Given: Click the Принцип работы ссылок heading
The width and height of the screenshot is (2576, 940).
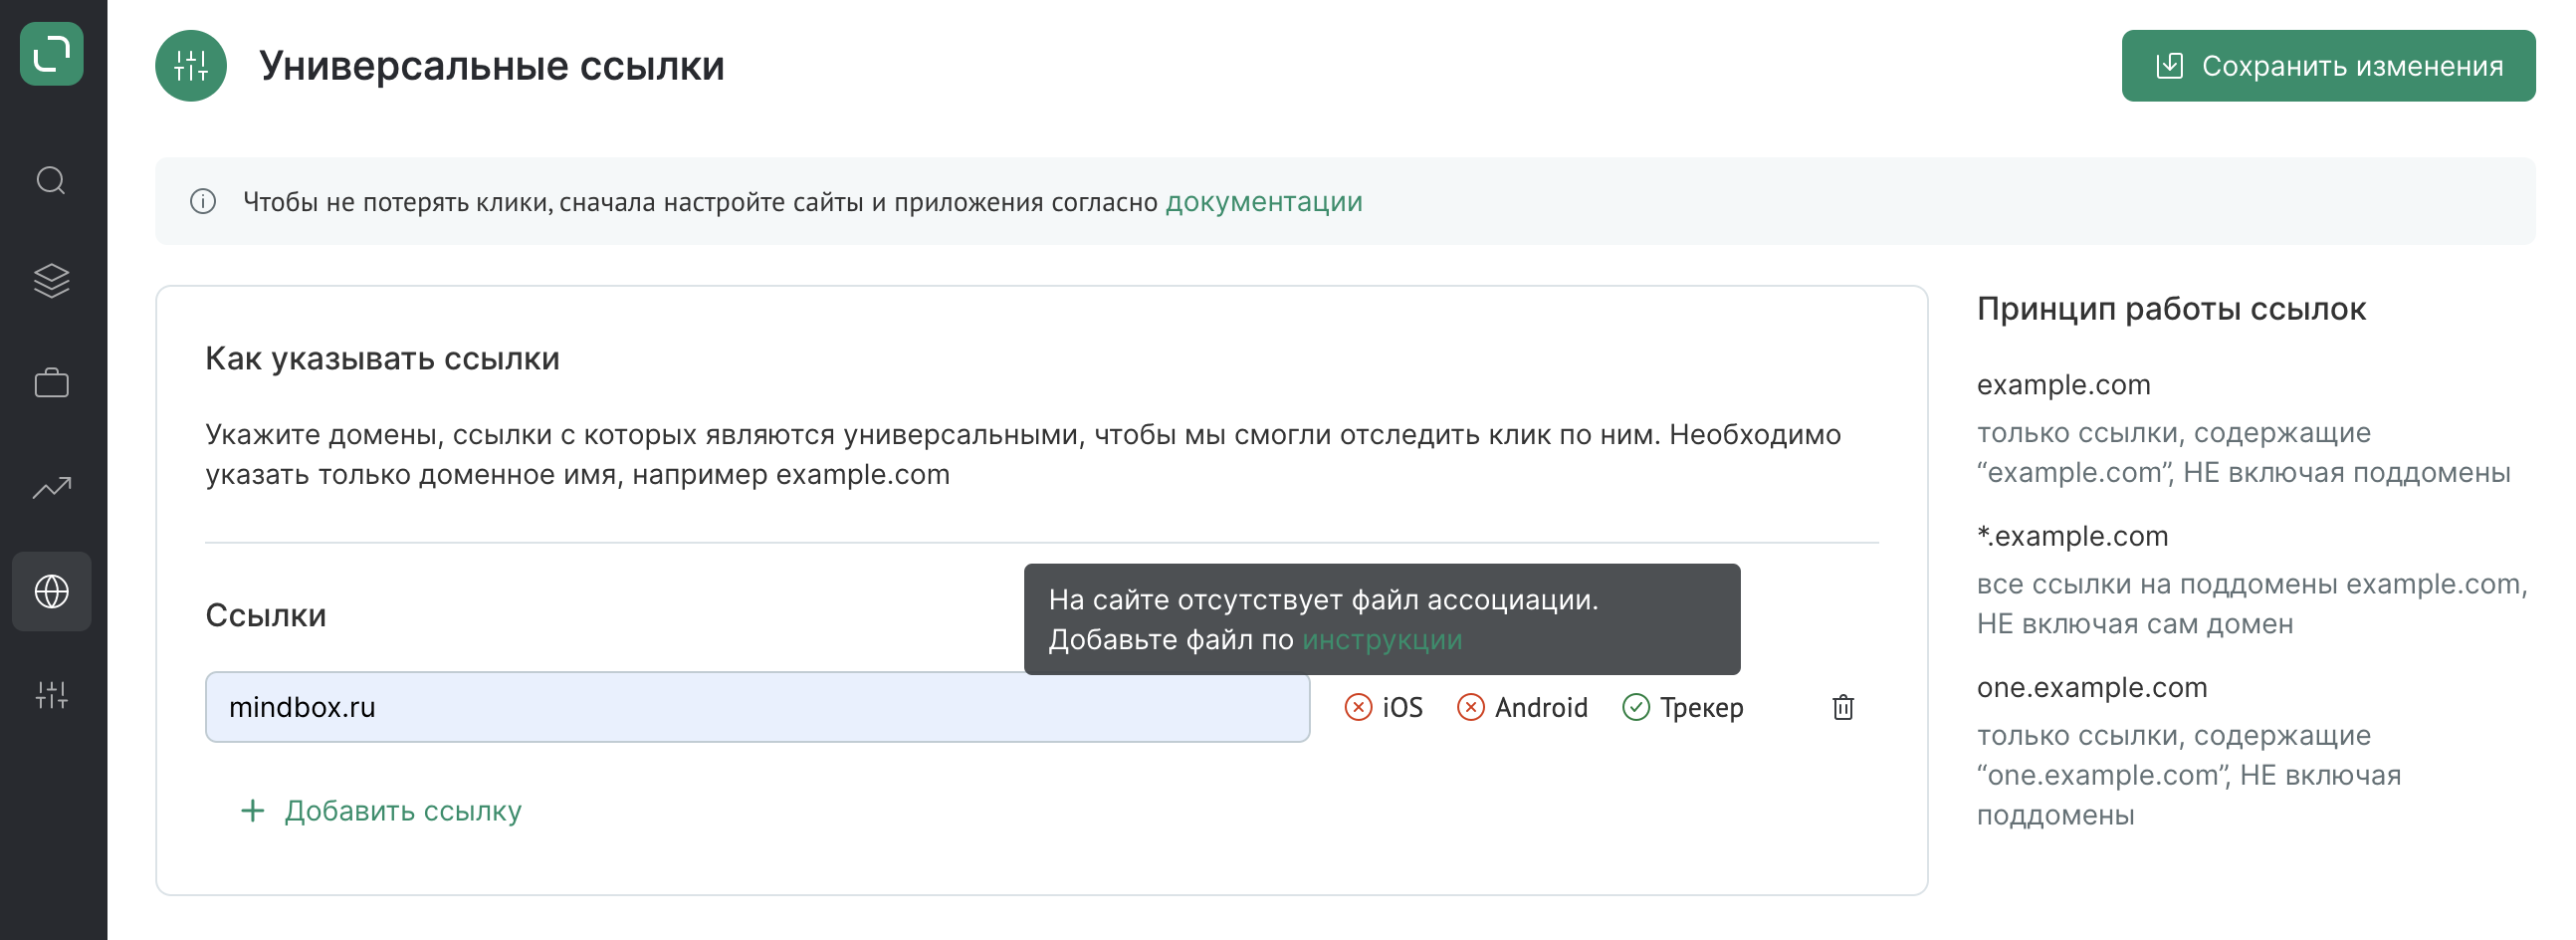Looking at the screenshot, I should pos(2170,309).
